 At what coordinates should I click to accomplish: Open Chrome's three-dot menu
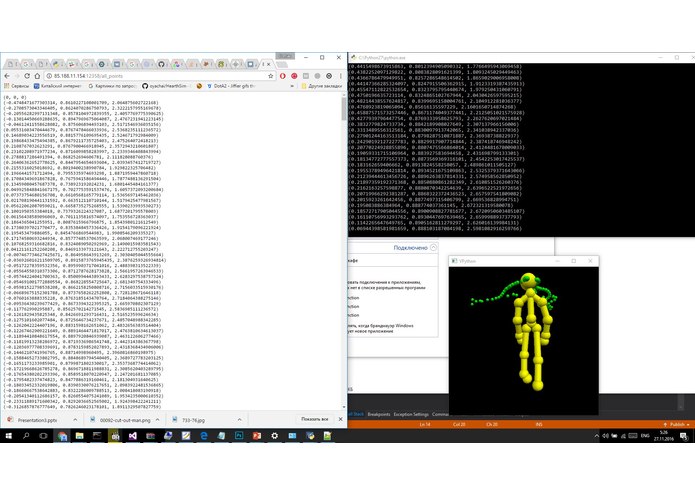340,76
